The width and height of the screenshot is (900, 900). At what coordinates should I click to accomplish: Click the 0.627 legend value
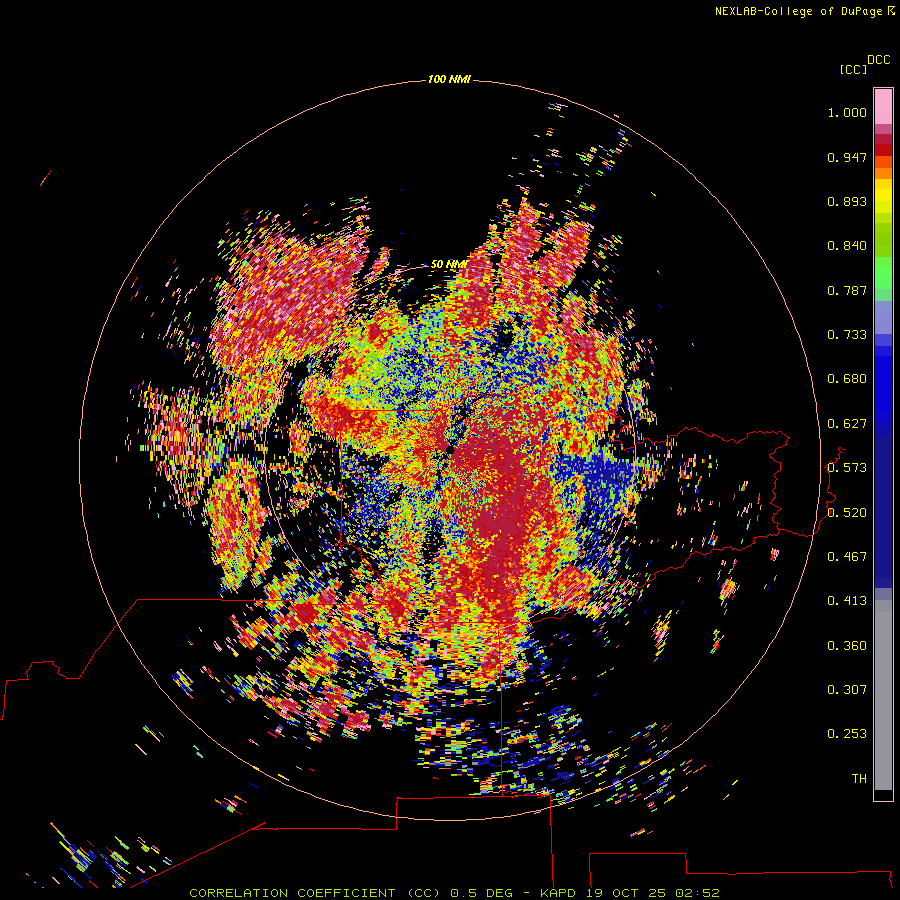[x=847, y=424]
